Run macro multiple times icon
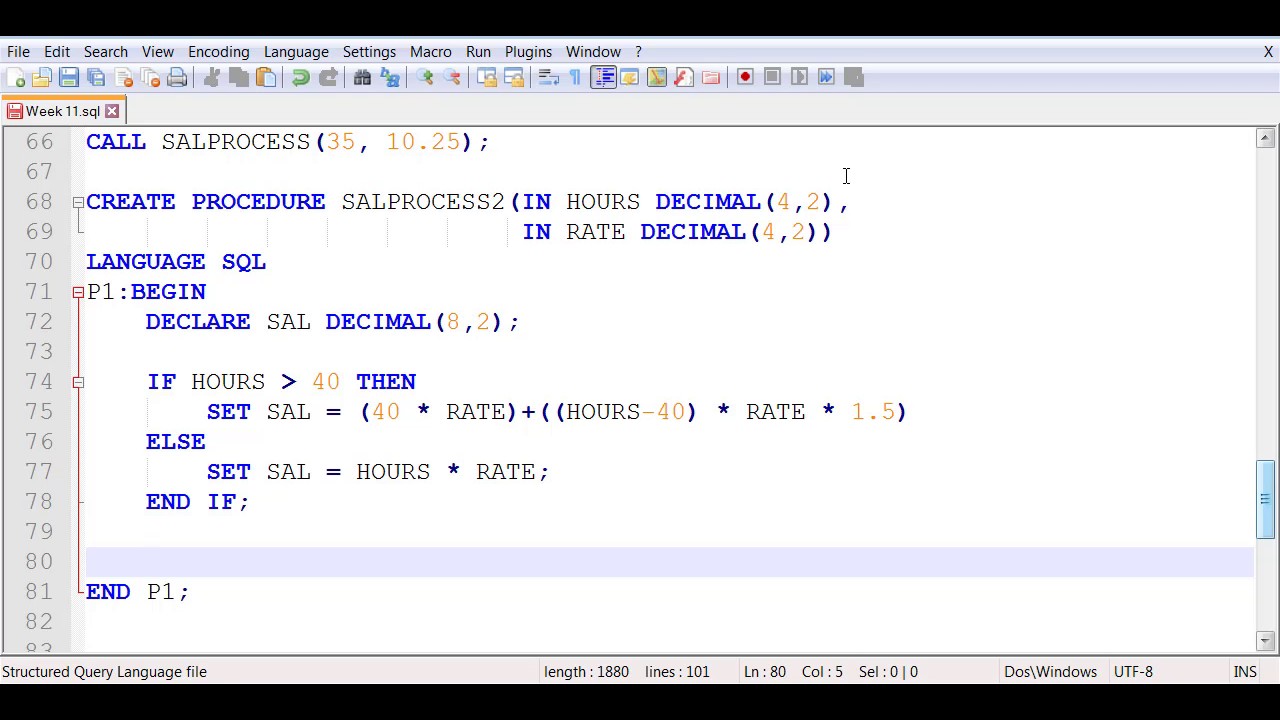Image resolution: width=1280 pixels, height=720 pixels. pos(827,77)
